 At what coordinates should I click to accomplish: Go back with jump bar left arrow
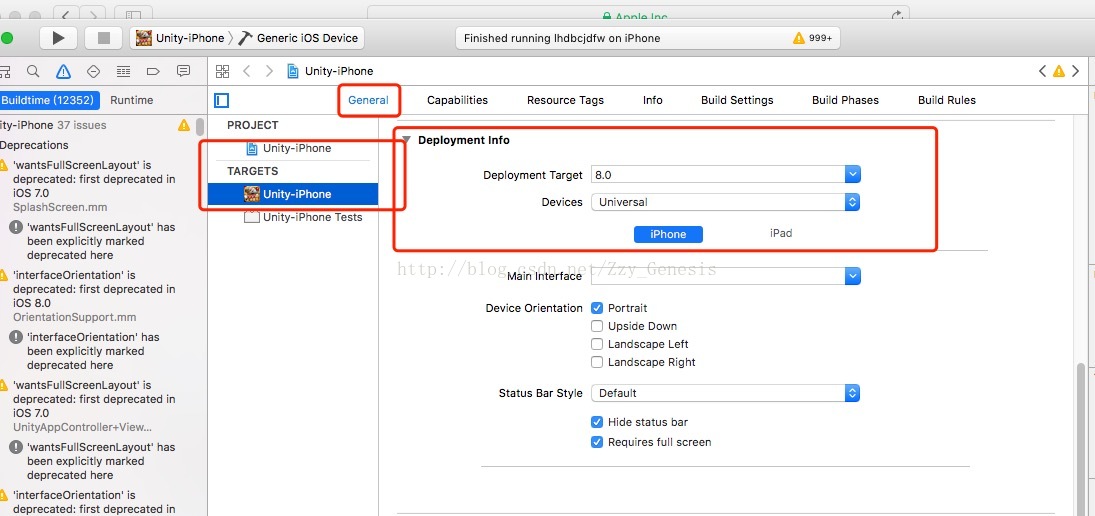coord(246,71)
